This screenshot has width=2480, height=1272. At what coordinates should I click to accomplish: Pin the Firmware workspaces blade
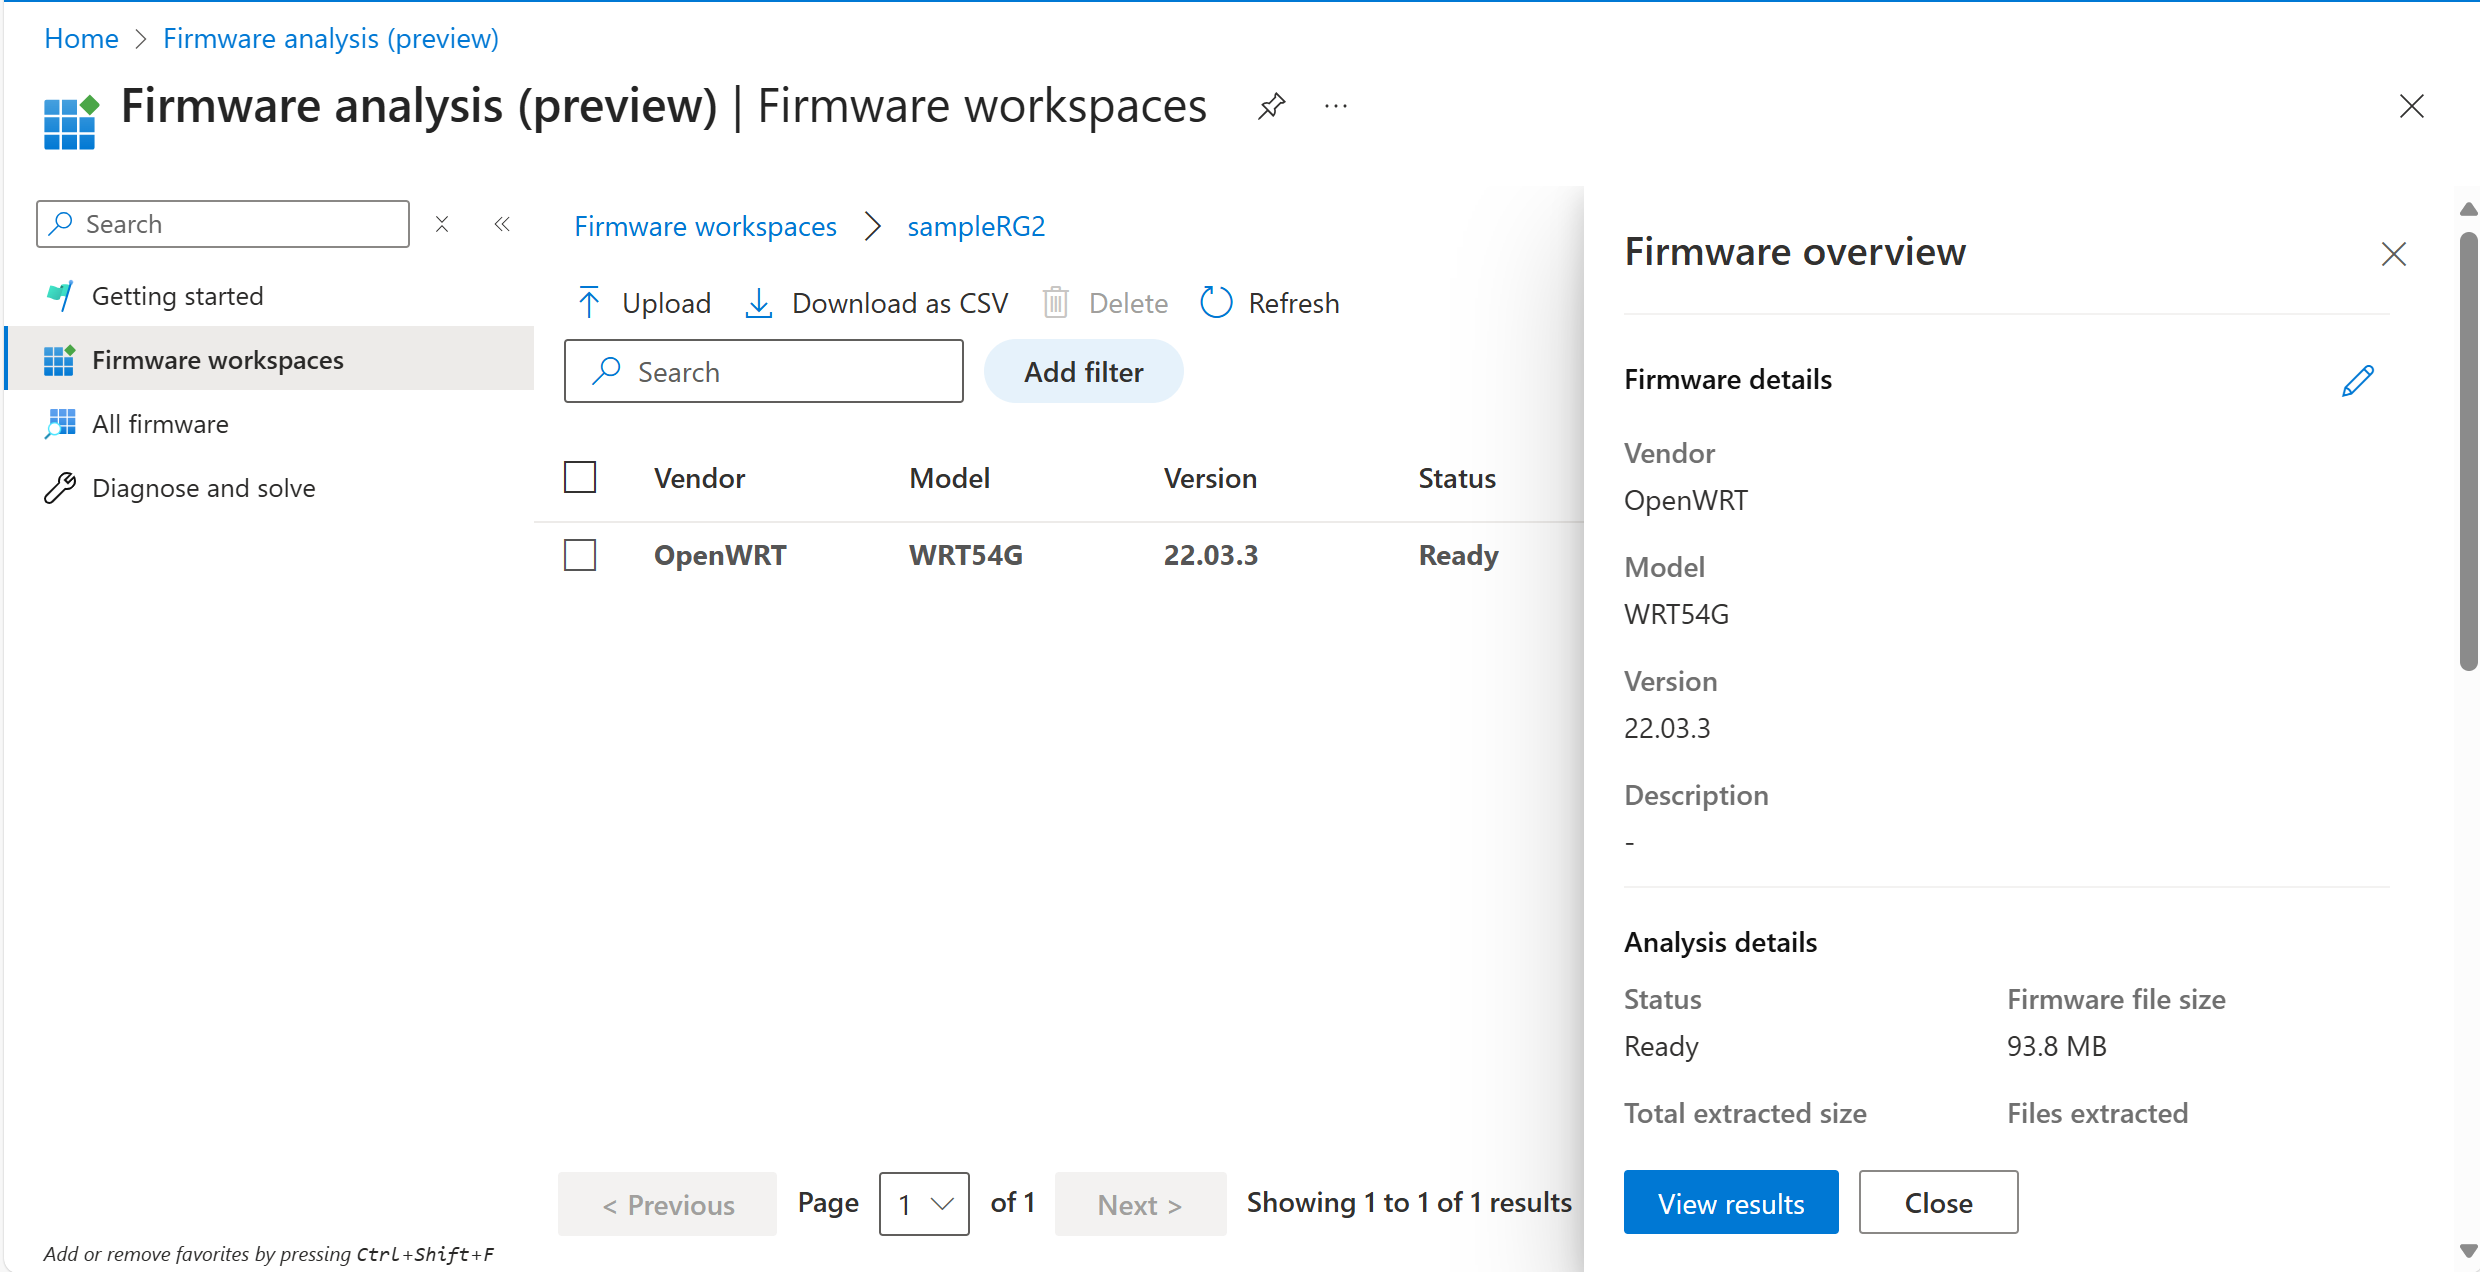[1271, 106]
